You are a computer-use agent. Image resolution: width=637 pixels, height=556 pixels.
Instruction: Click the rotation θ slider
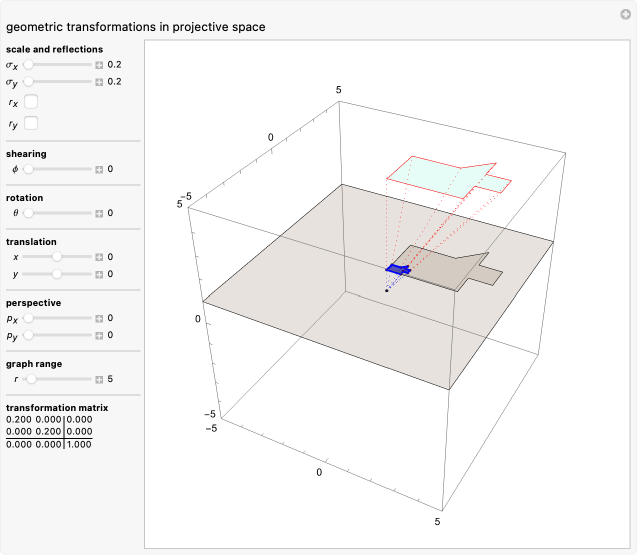click(57, 213)
